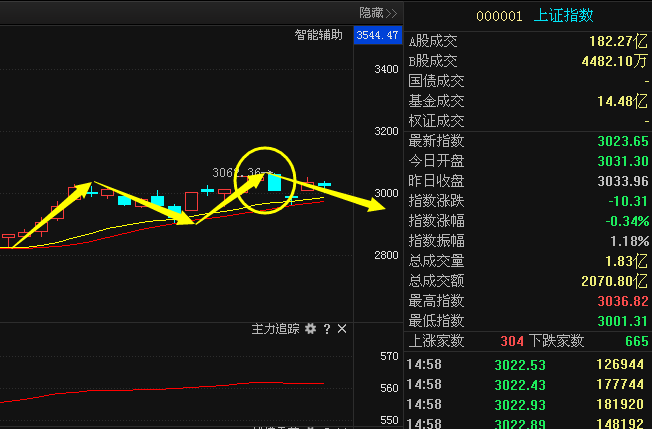Viewport: 652px width, 429px height.
Task: Click the 上证指数 index name
Action: [x=565, y=15]
